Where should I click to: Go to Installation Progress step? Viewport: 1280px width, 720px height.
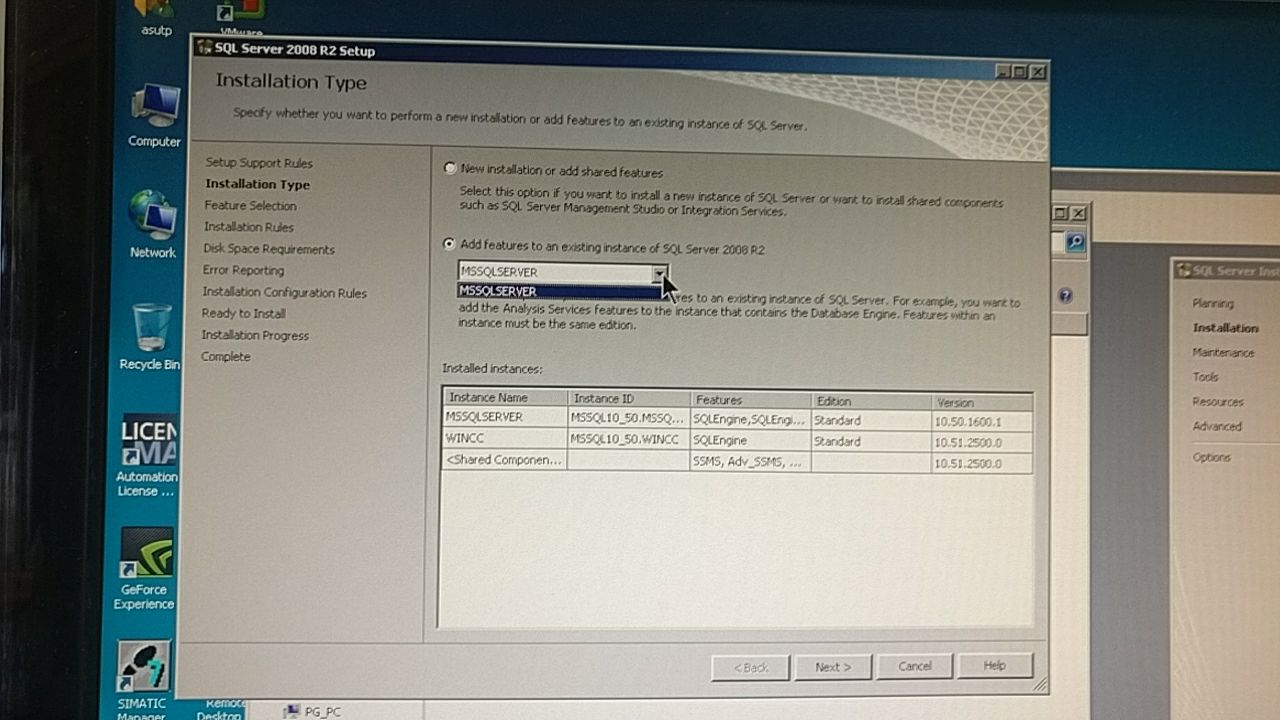255,335
